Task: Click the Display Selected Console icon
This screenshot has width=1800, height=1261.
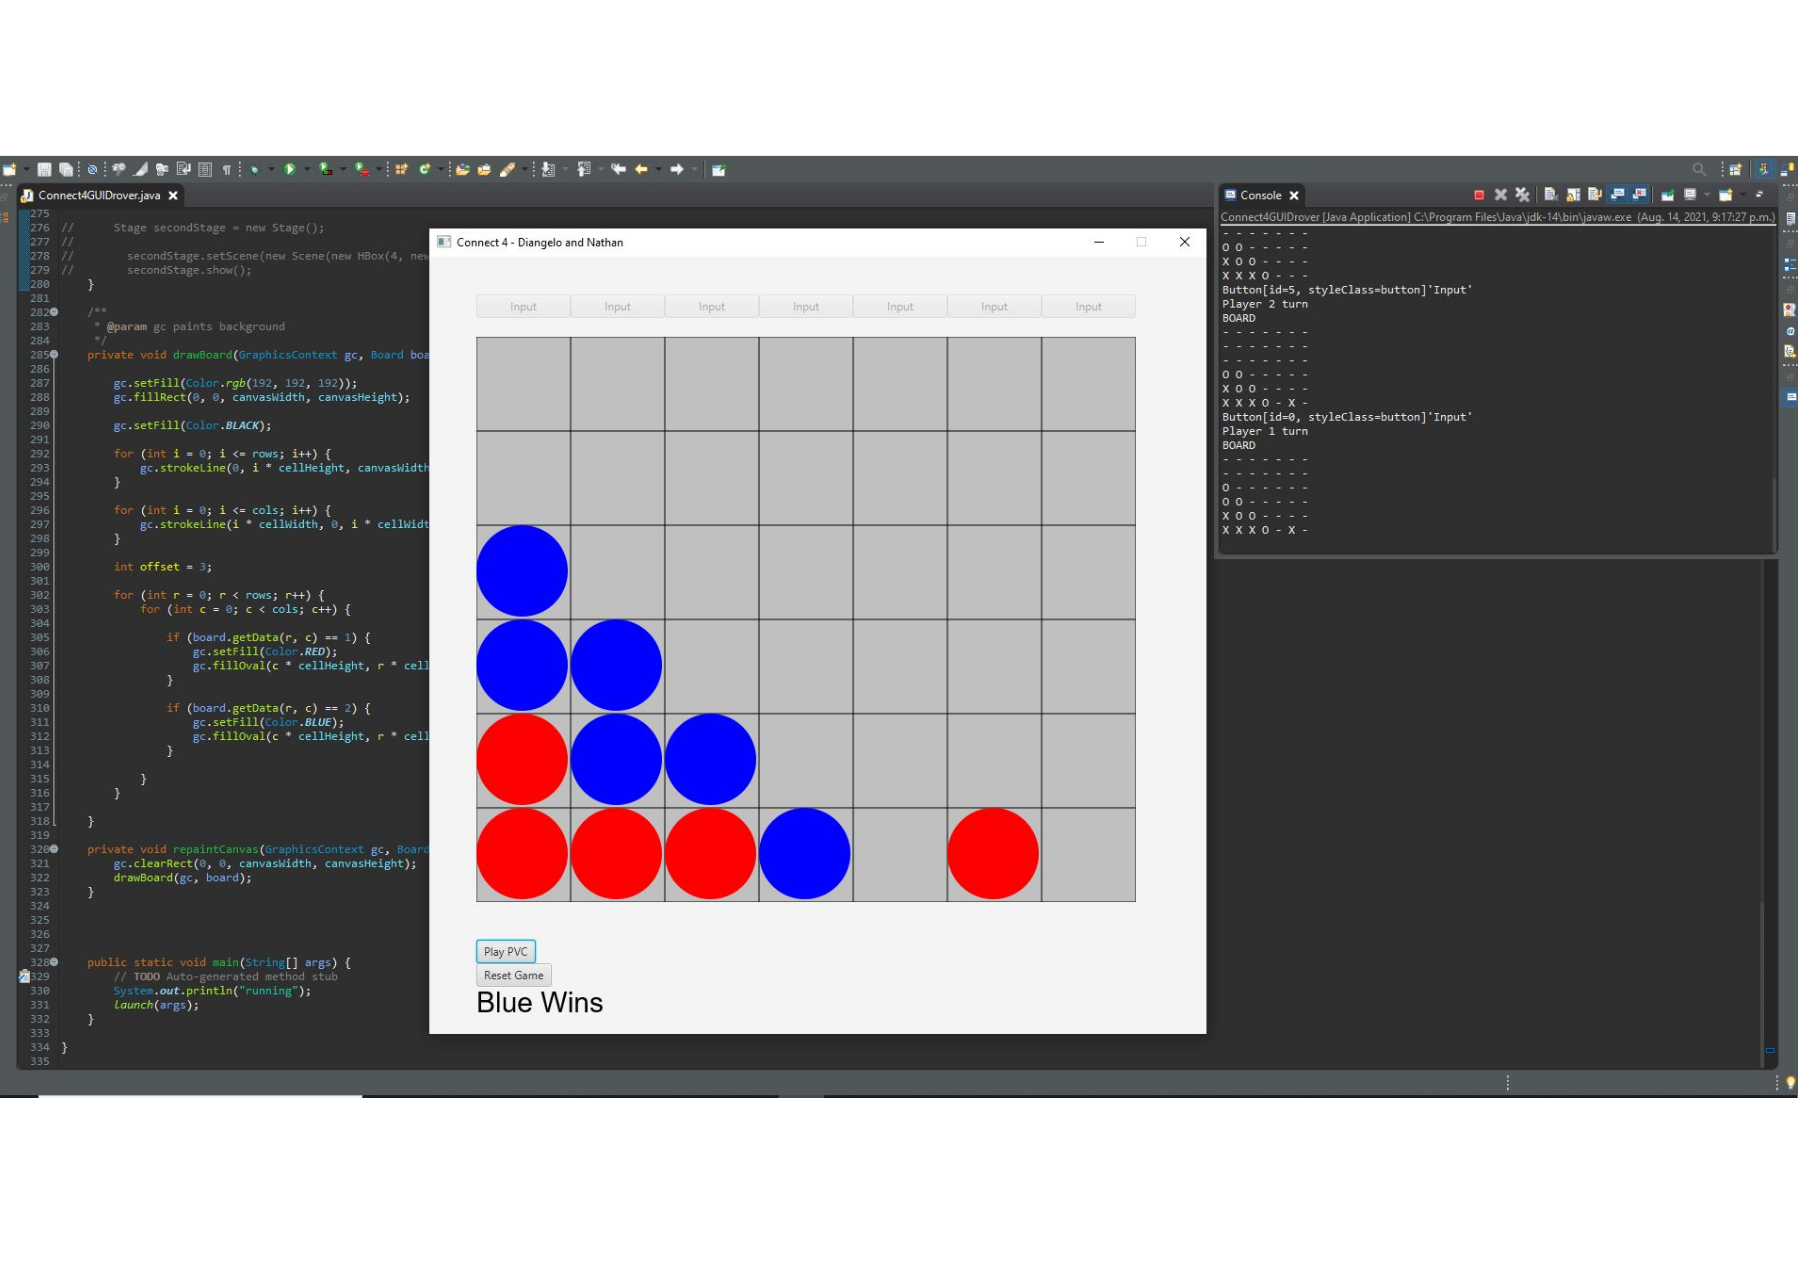Action: [x=1689, y=194]
